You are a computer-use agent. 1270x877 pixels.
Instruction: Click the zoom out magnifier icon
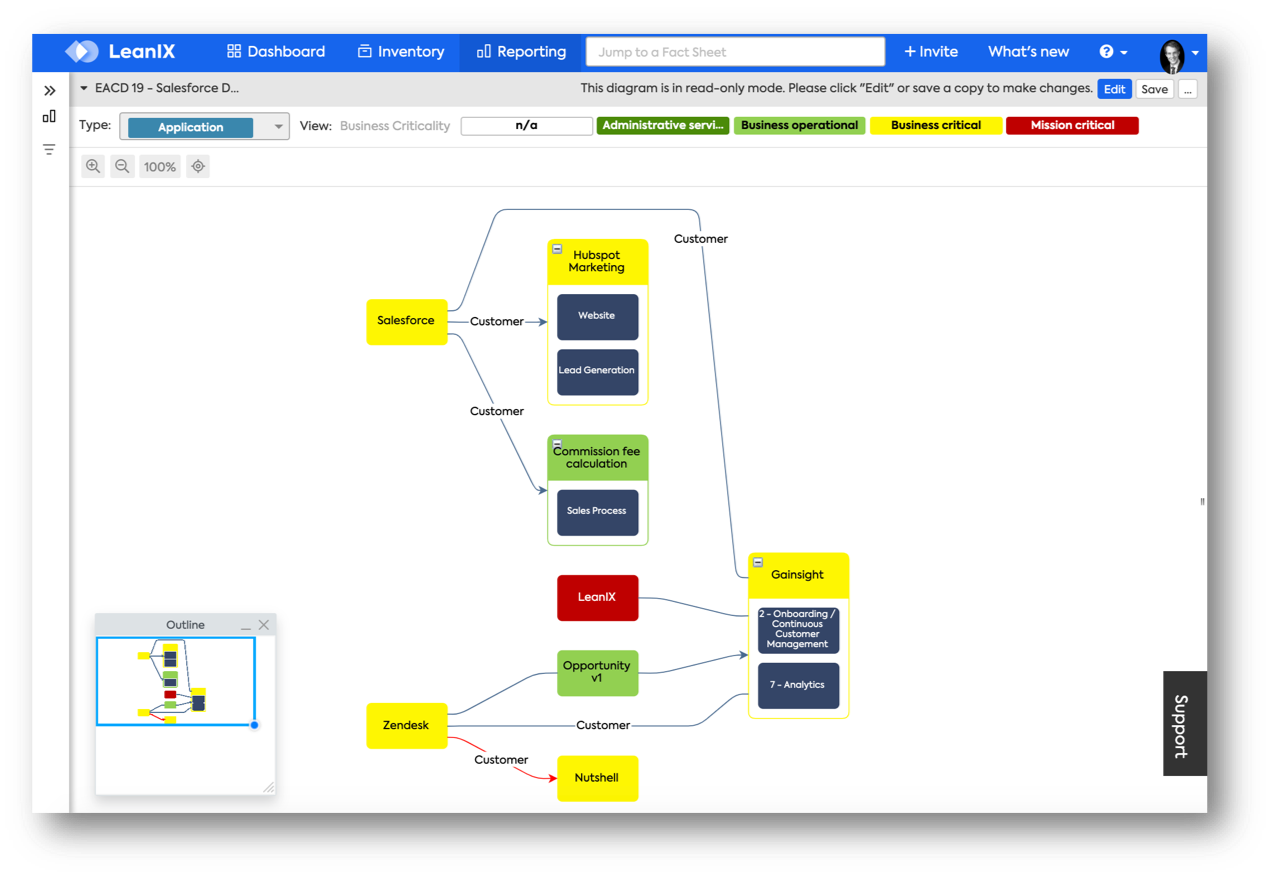pyautogui.click(x=122, y=166)
